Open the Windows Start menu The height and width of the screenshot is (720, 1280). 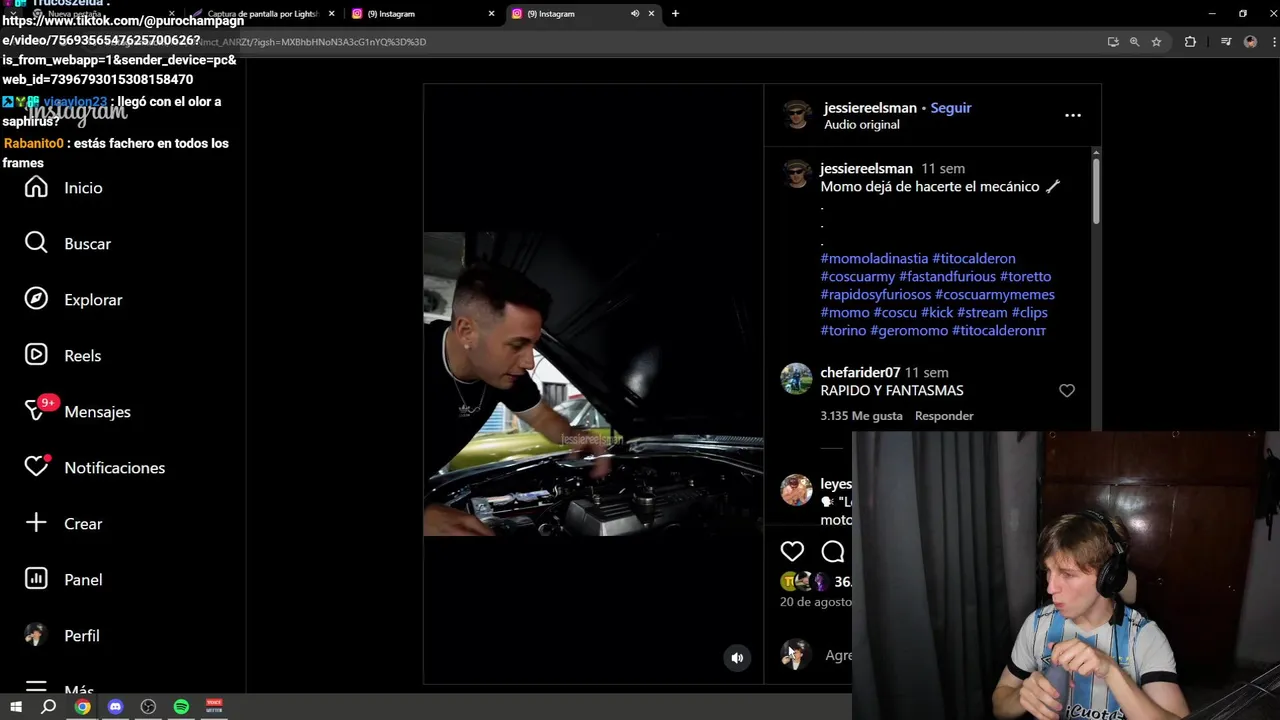16,707
